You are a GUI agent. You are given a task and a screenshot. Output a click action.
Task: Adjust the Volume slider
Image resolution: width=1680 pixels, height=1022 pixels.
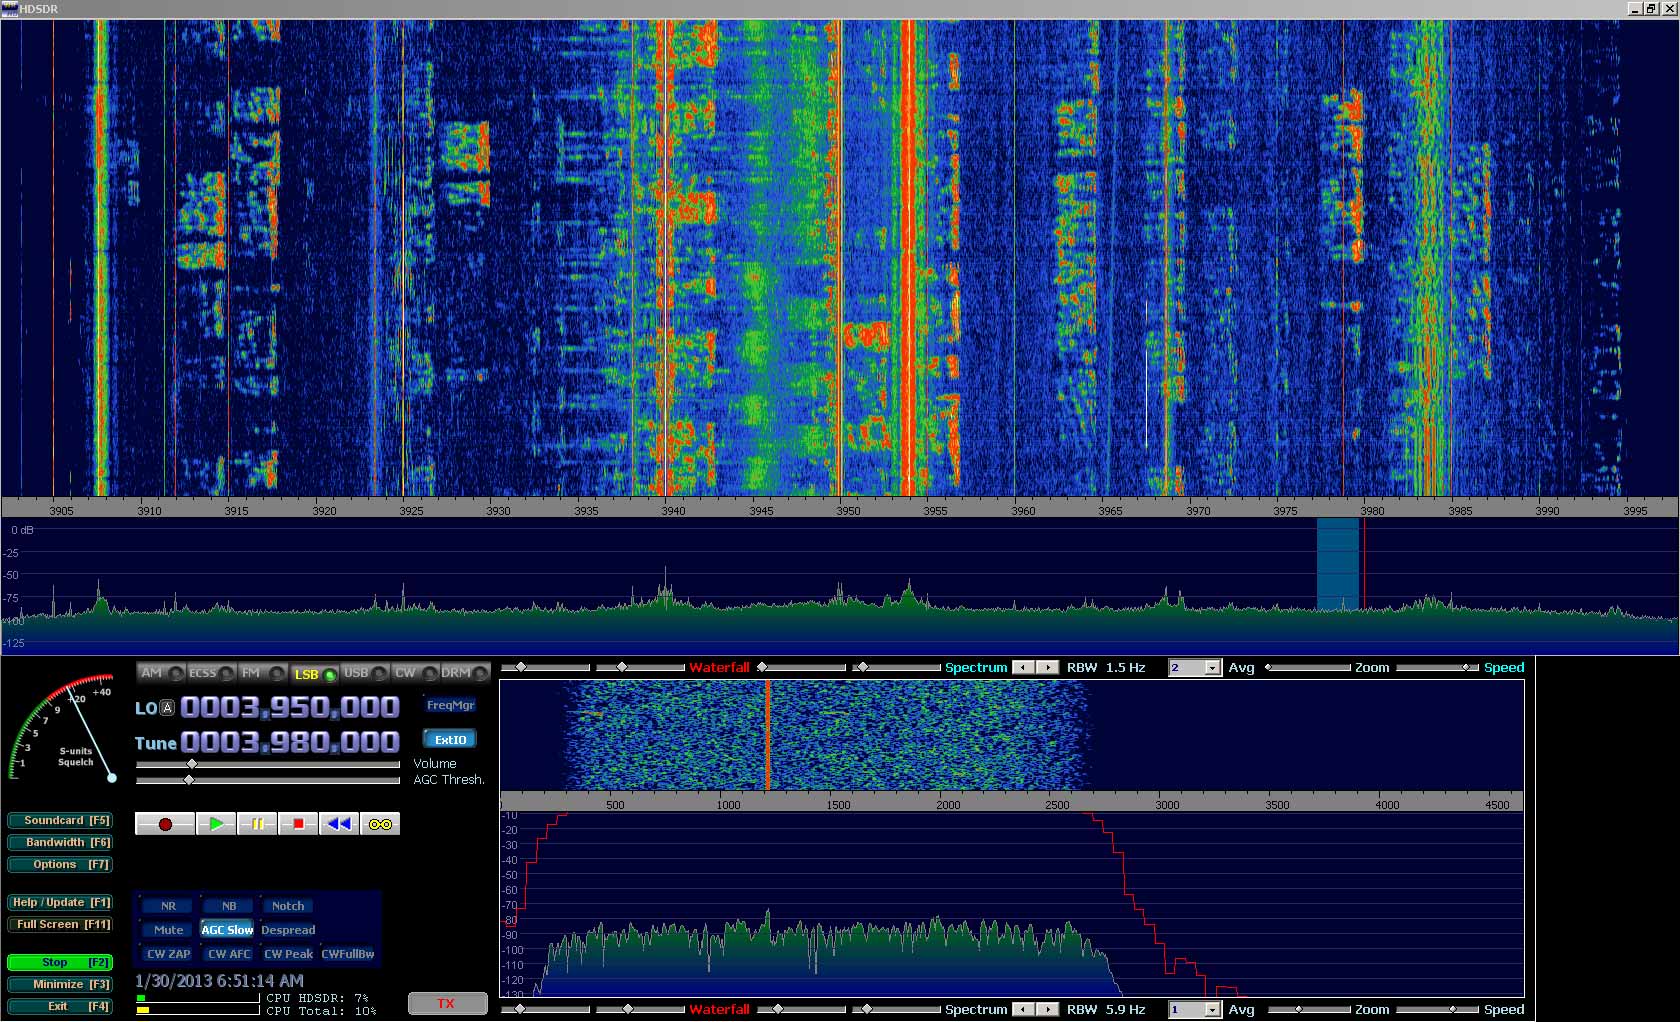point(268,764)
